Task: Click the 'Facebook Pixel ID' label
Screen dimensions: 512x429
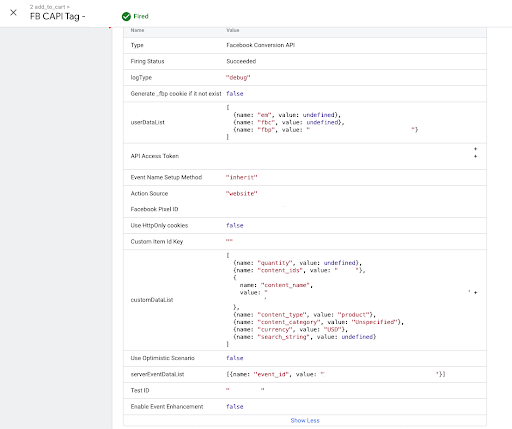Action: click(154, 209)
